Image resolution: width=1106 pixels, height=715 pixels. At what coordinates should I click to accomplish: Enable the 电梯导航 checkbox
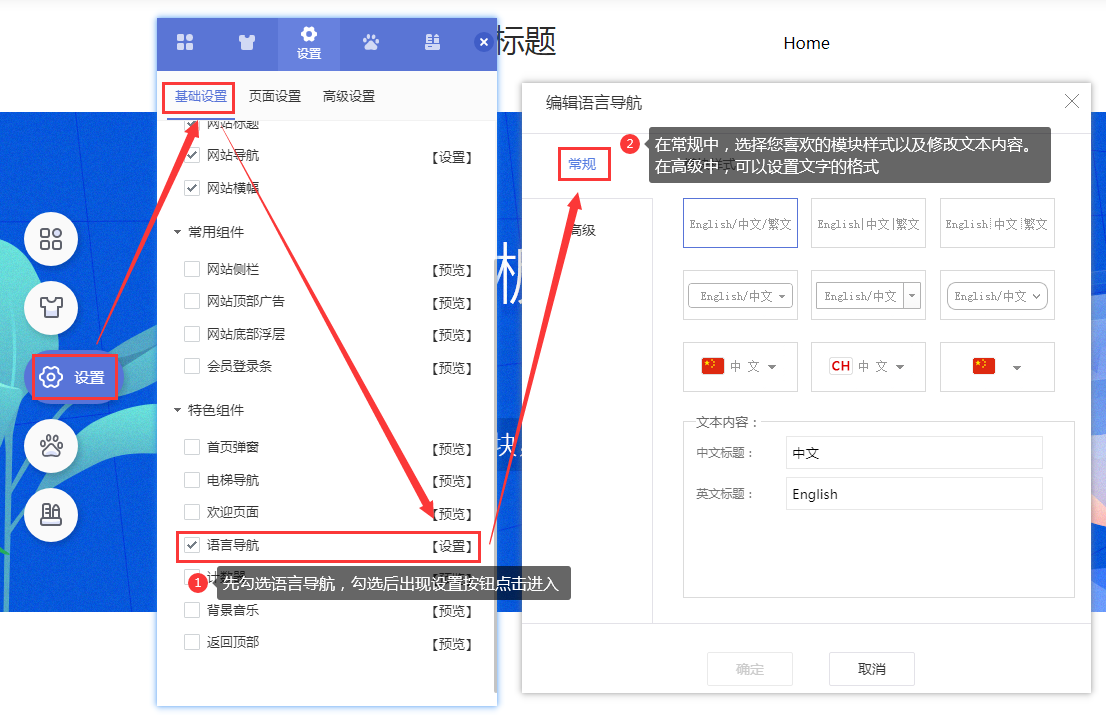(x=192, y=480)
